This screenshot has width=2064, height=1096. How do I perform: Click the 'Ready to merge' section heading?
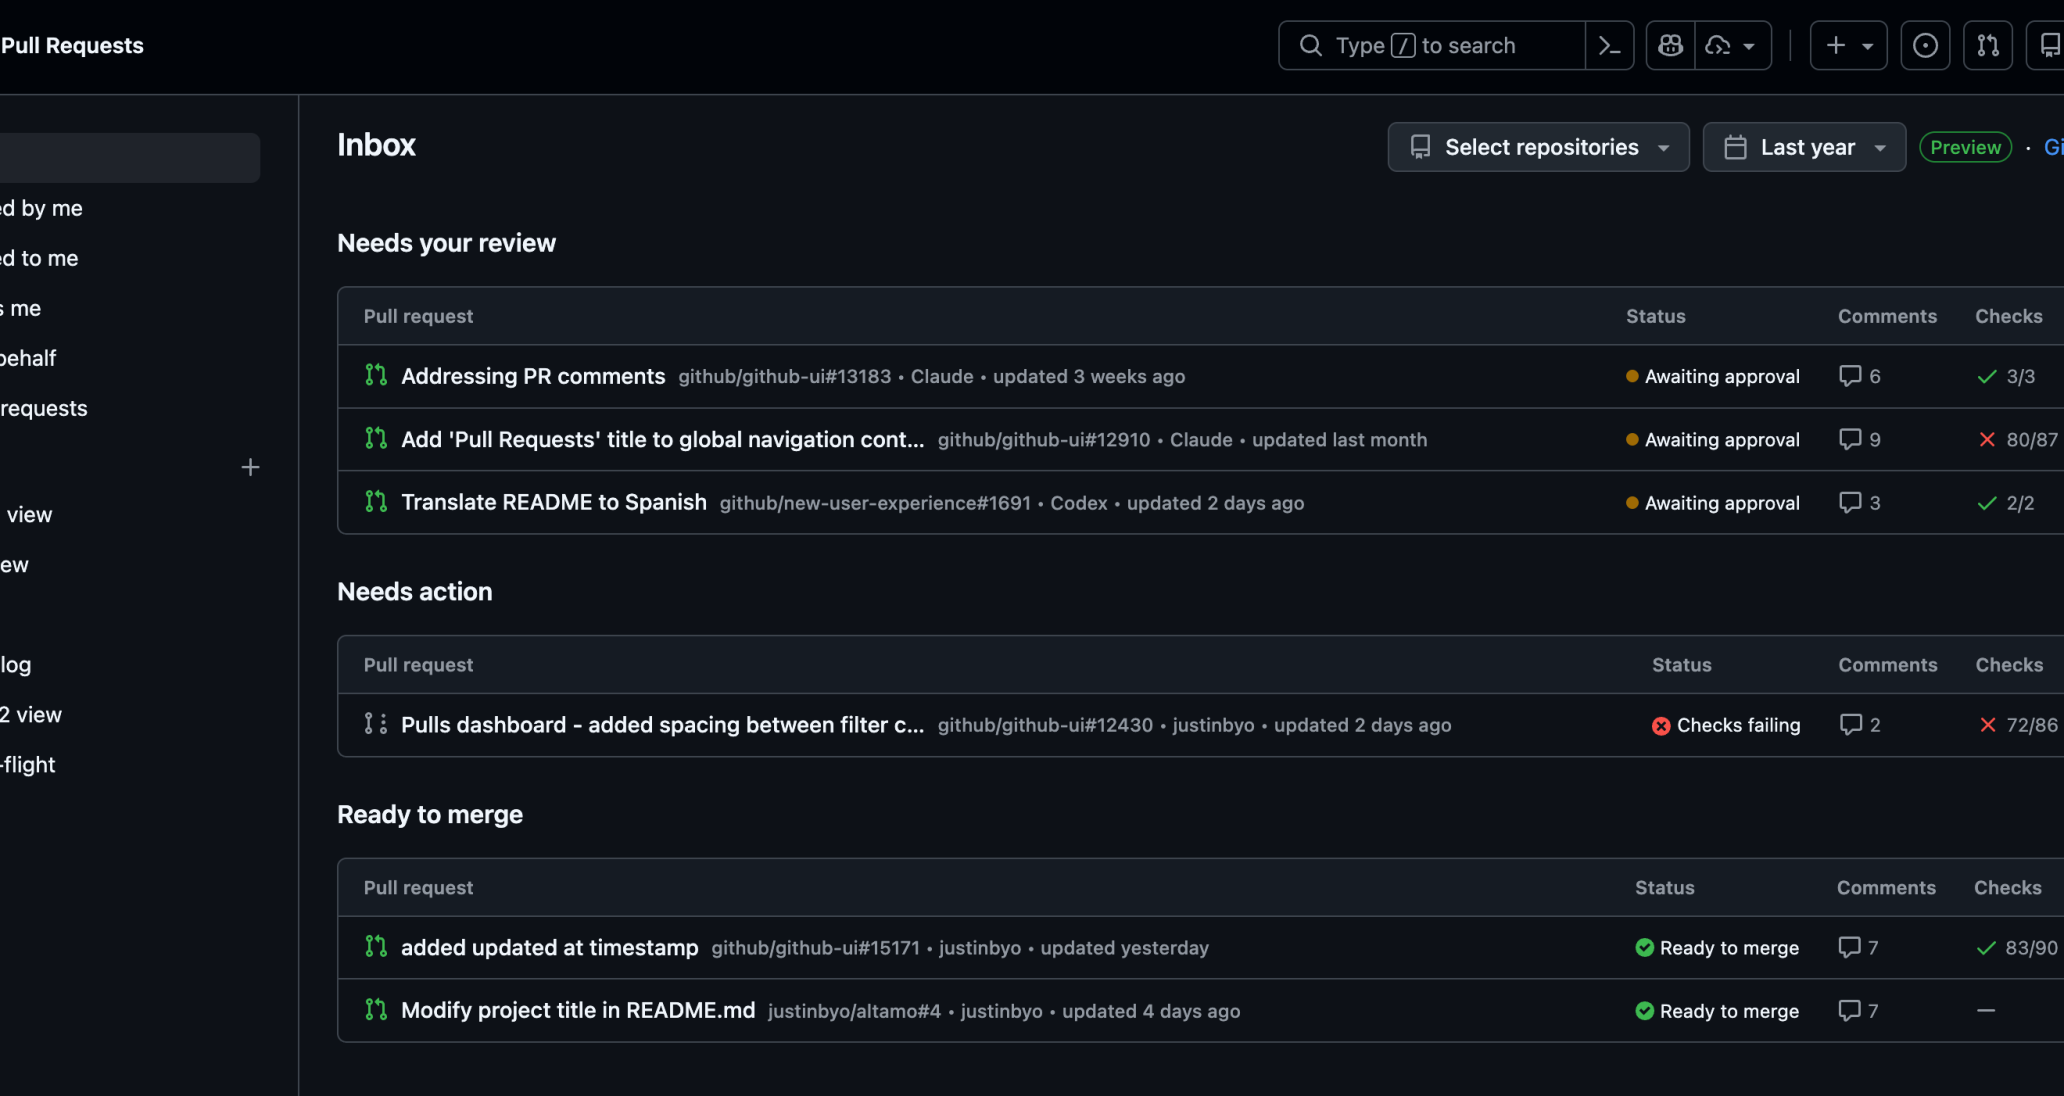click(430, 814)
